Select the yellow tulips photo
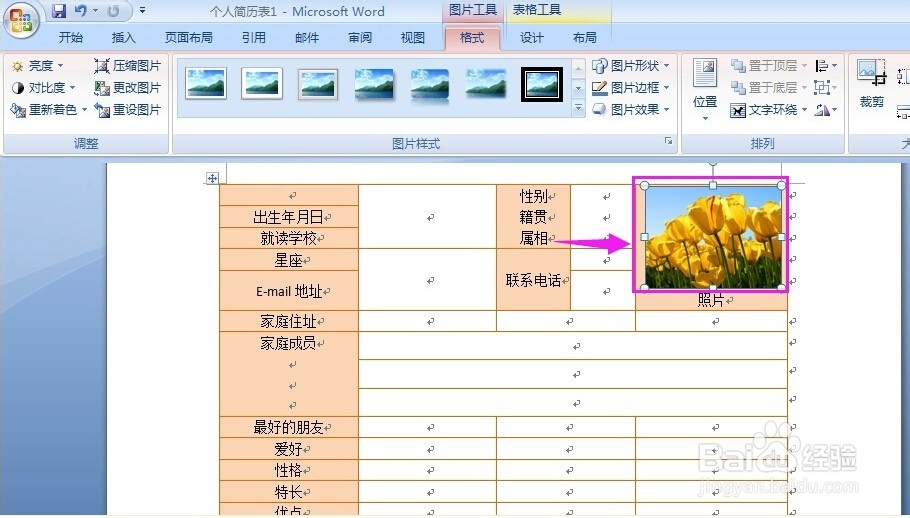The width and height of the screenshot is (910, 518). (x=713, y=237)
